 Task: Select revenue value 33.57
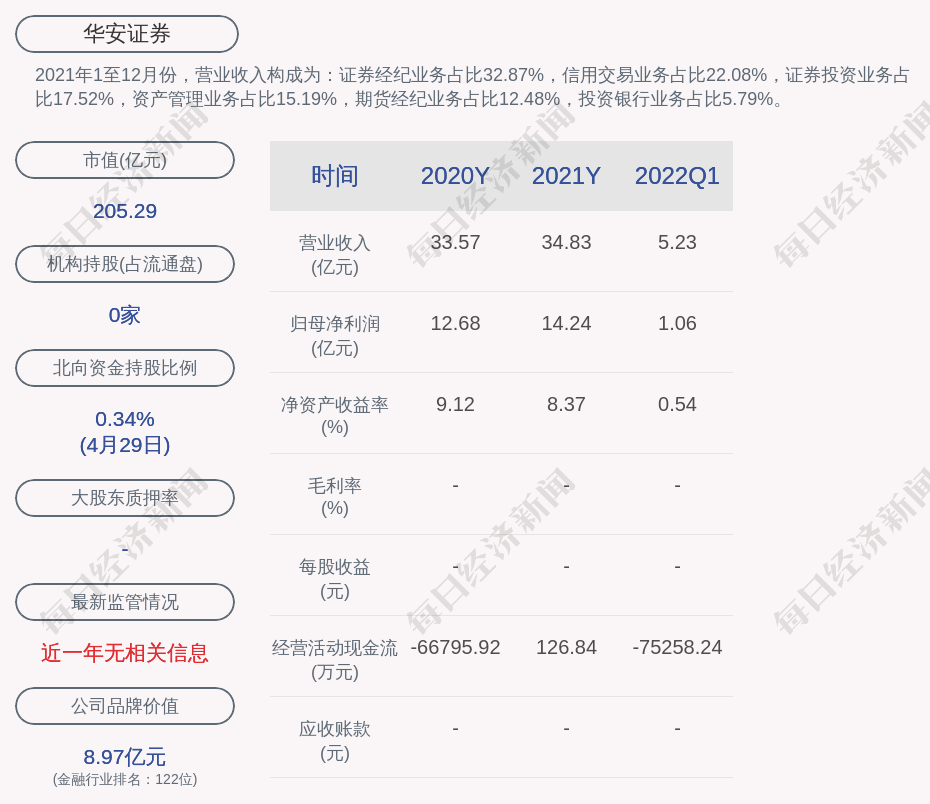(455, 243)
